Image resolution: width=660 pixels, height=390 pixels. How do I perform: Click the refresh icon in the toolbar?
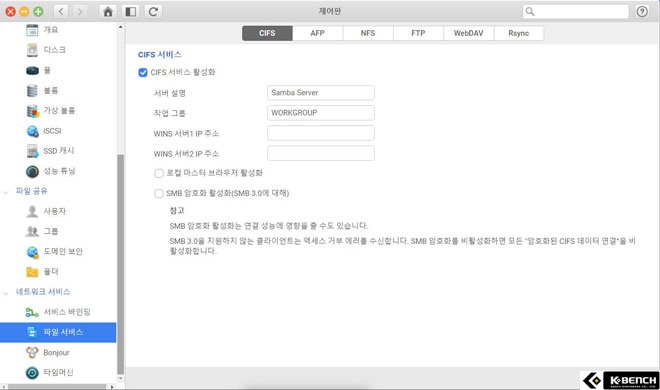click(x=153, y=11)
